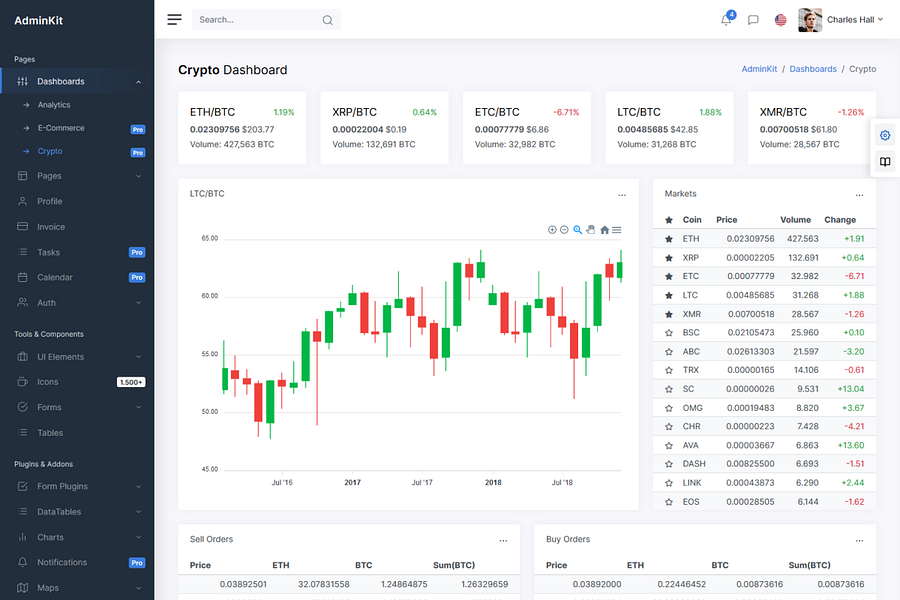900x600 pixels.
Task: Open Markets card options menu
Action: click(859, 195)
